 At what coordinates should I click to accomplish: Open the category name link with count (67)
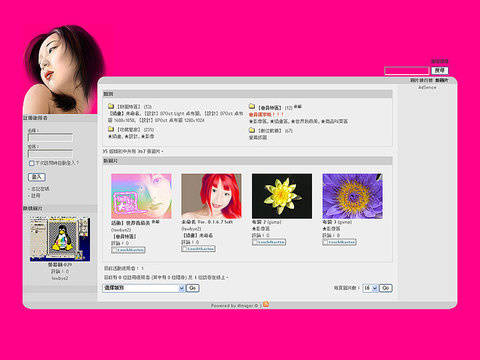coord(270,131)
